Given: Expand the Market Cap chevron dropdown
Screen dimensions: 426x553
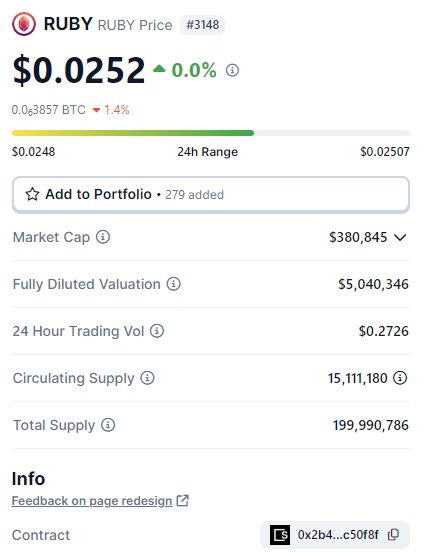Looking at the screenshot, I should 400,238.
